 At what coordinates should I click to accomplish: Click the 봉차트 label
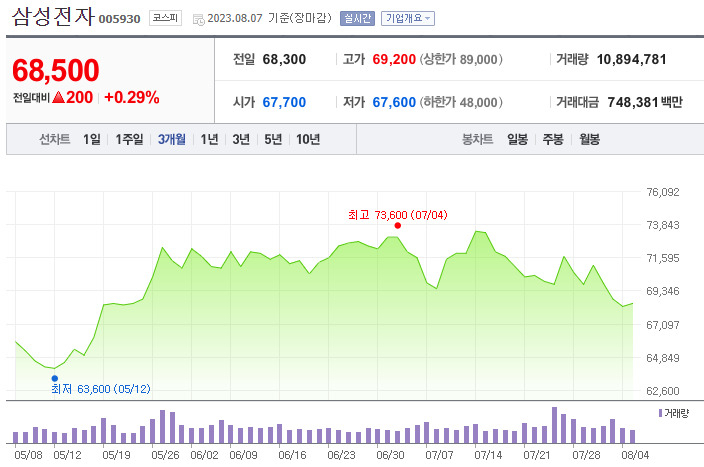(x=478, y=139)
